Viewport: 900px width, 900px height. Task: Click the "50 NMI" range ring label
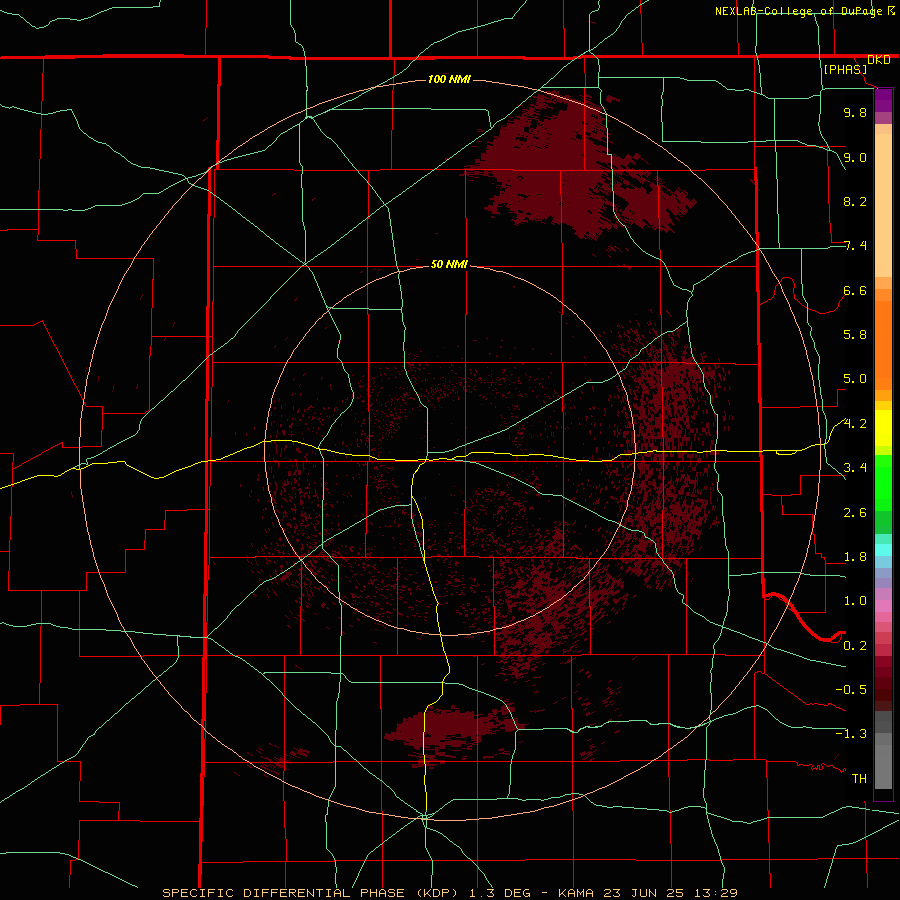point(449,264)
